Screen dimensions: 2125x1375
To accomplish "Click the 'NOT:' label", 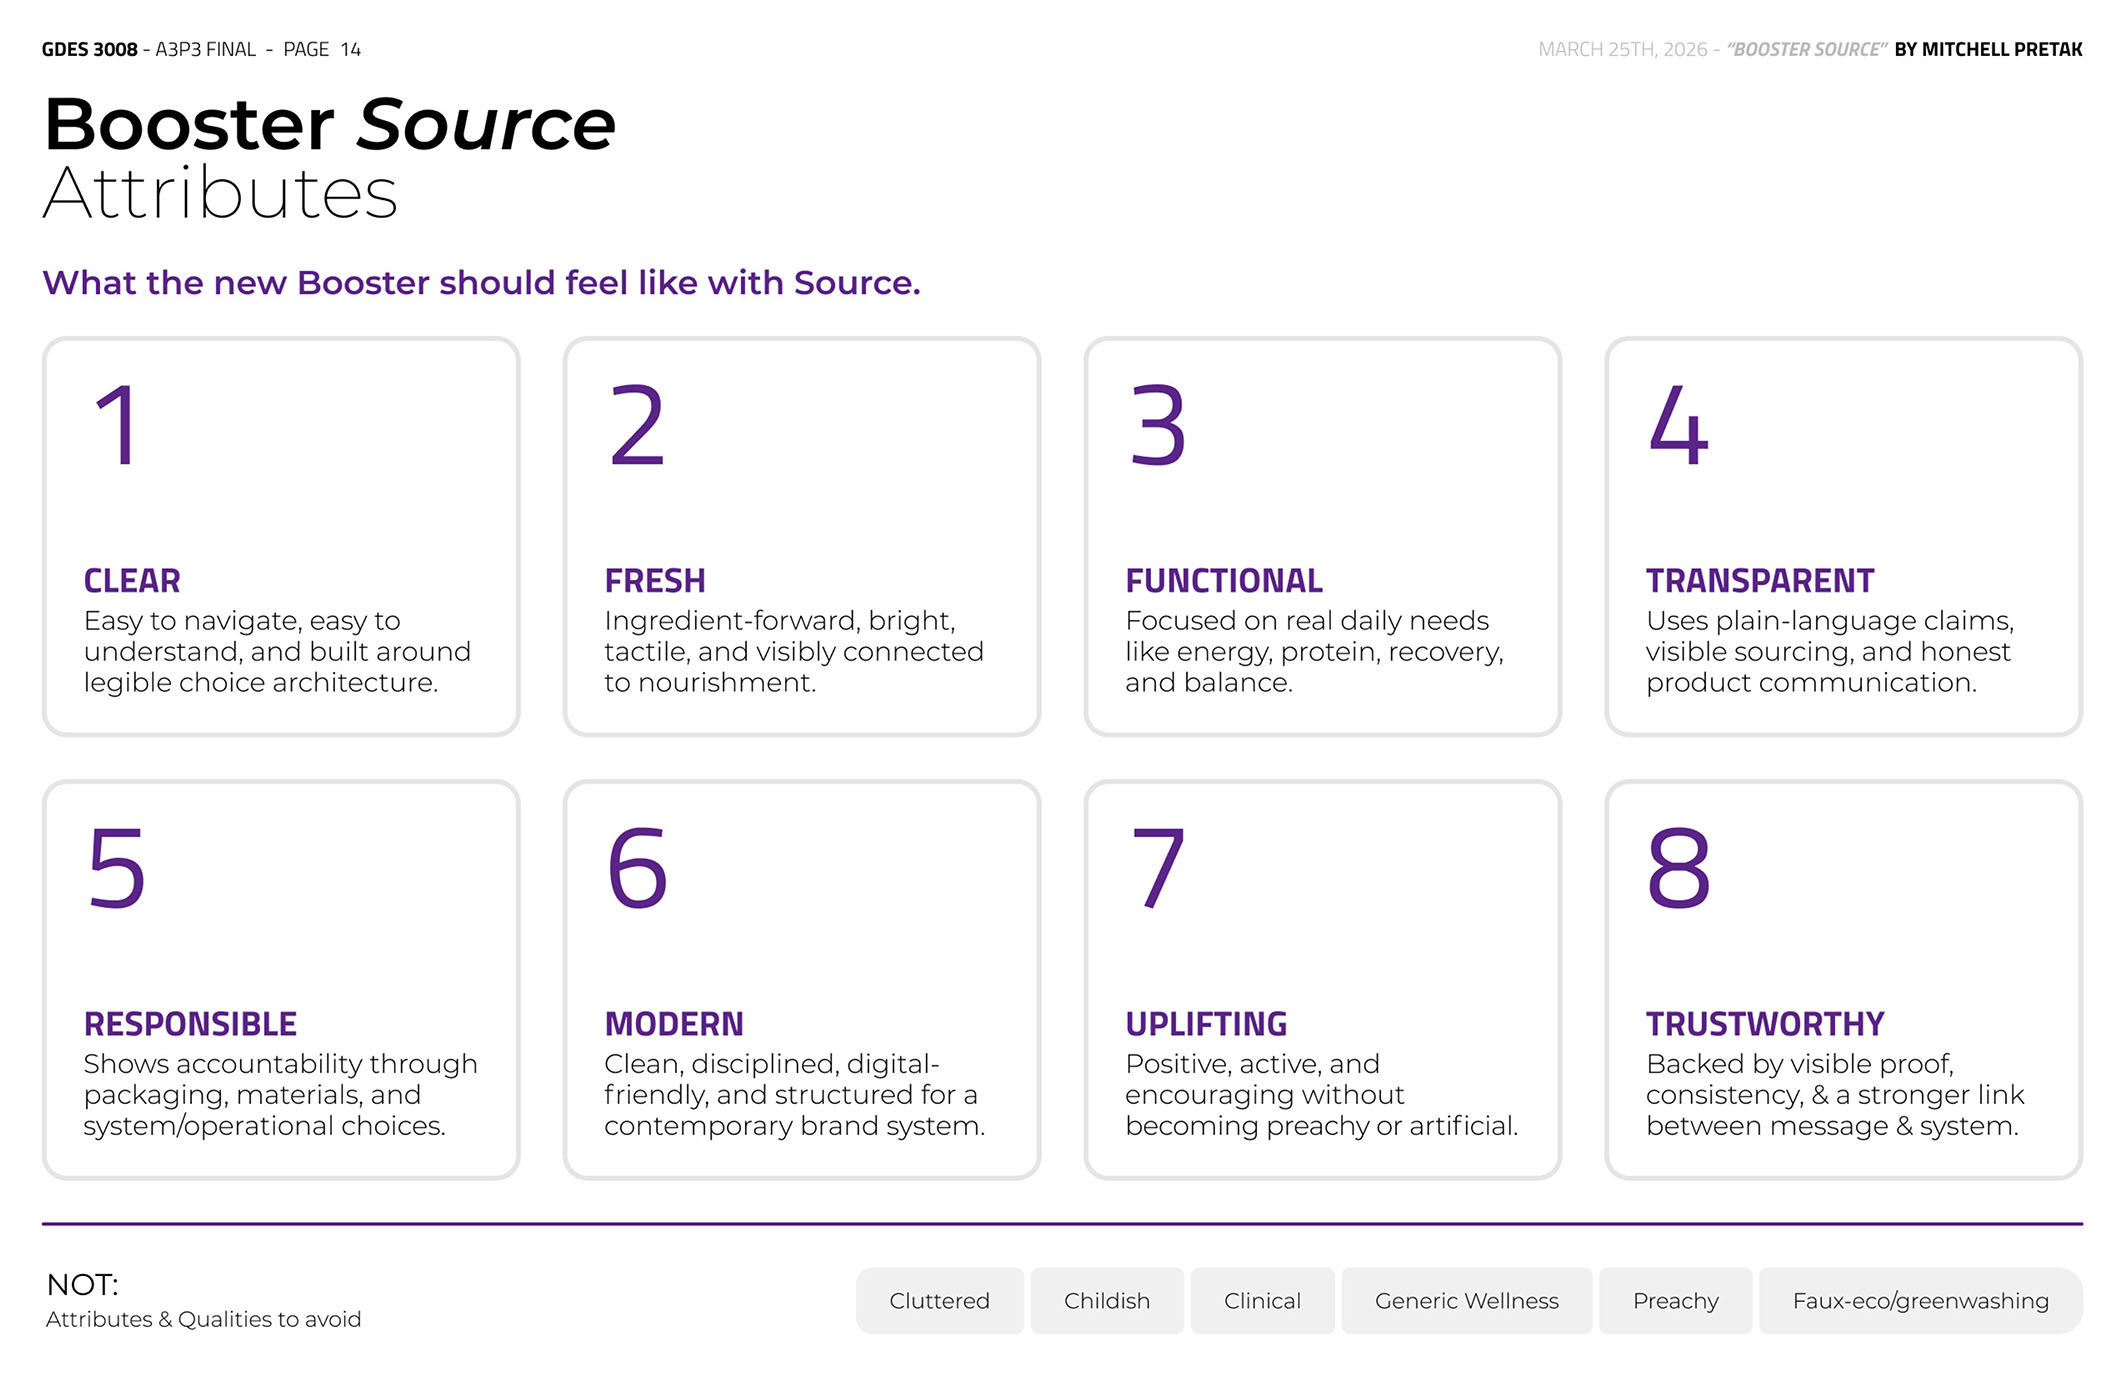I will click(x=82, y=1284).
